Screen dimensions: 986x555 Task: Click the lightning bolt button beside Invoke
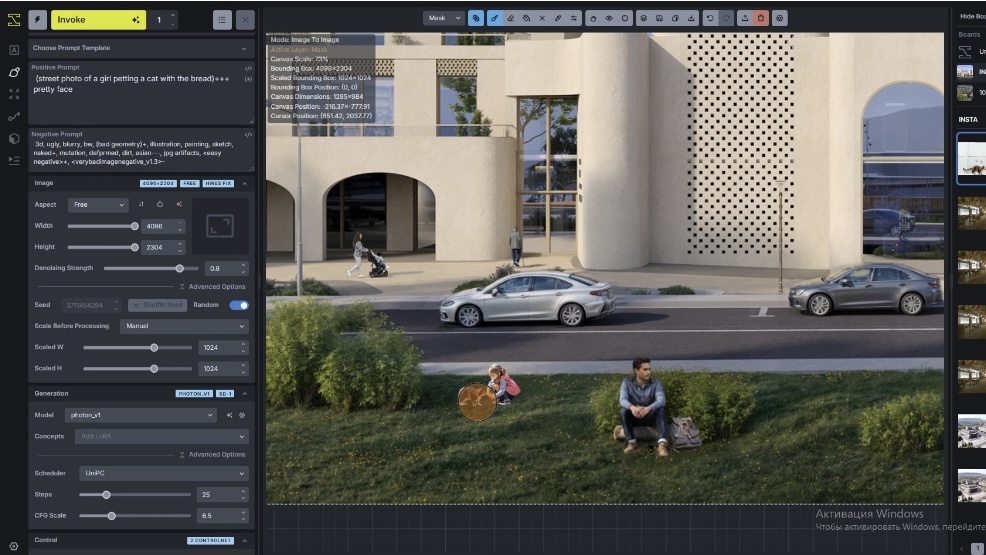(x=38, y=19)
